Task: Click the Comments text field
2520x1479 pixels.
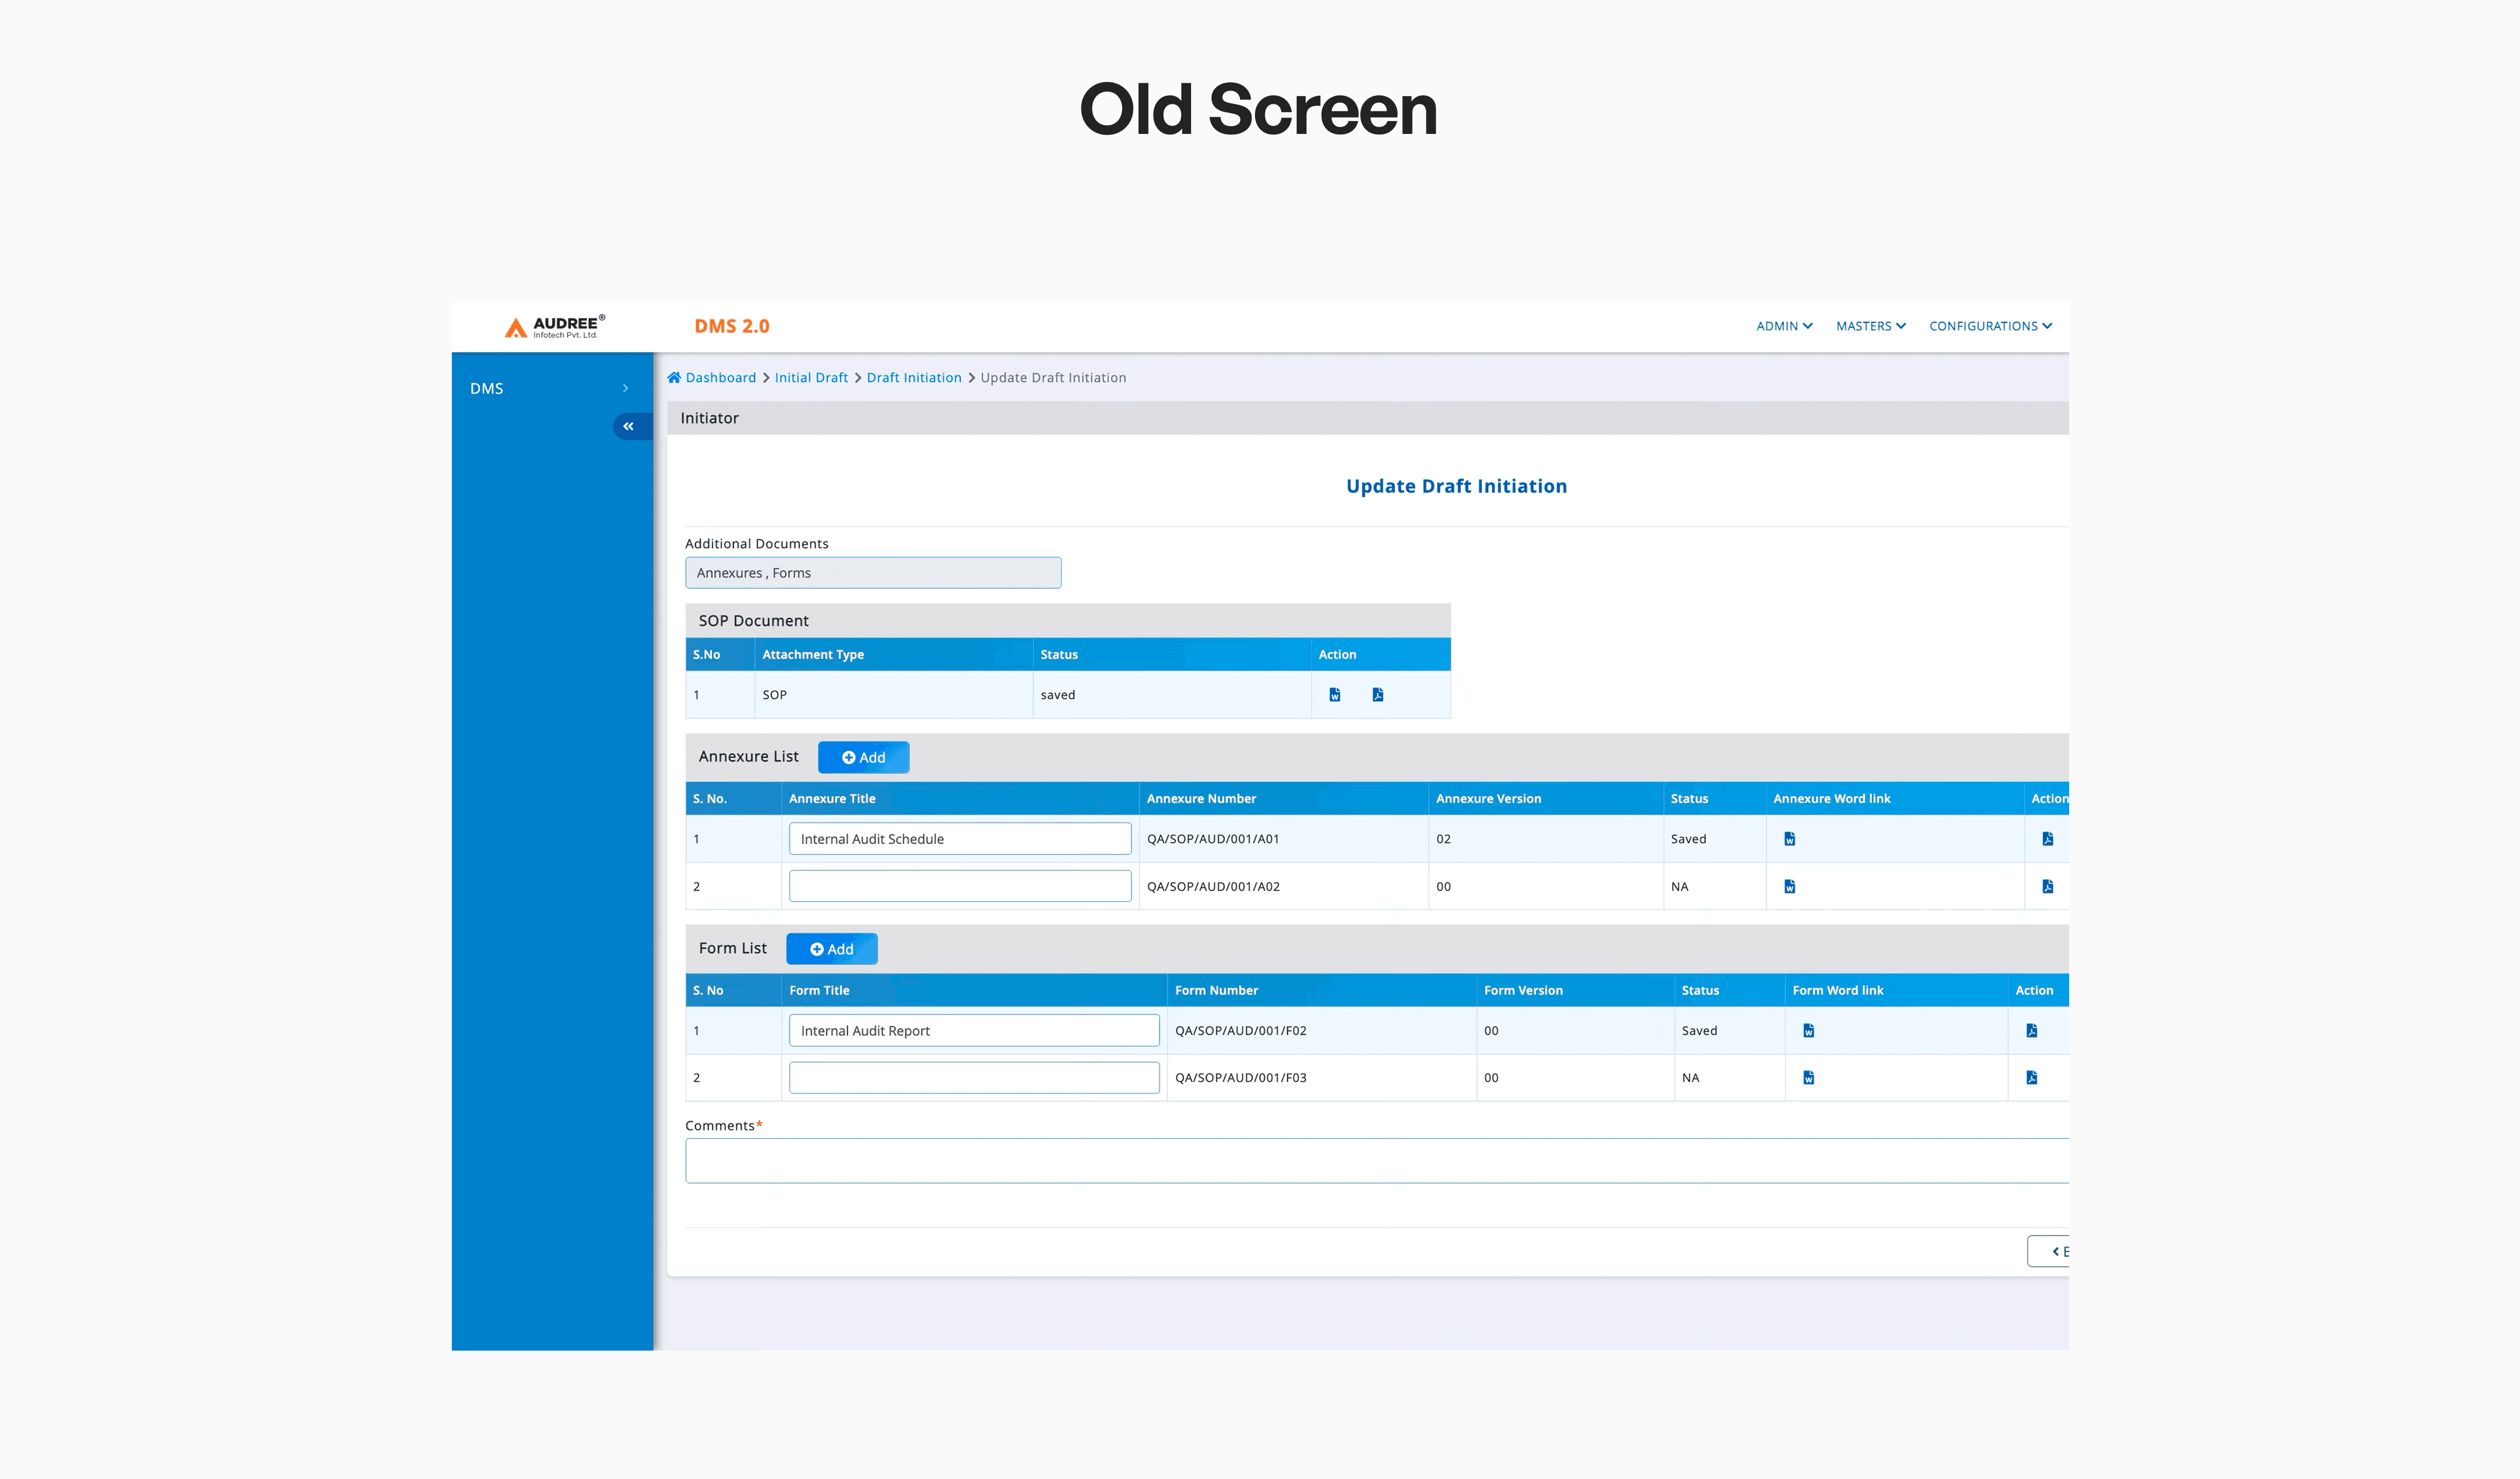Action: click(1375, 1161)
